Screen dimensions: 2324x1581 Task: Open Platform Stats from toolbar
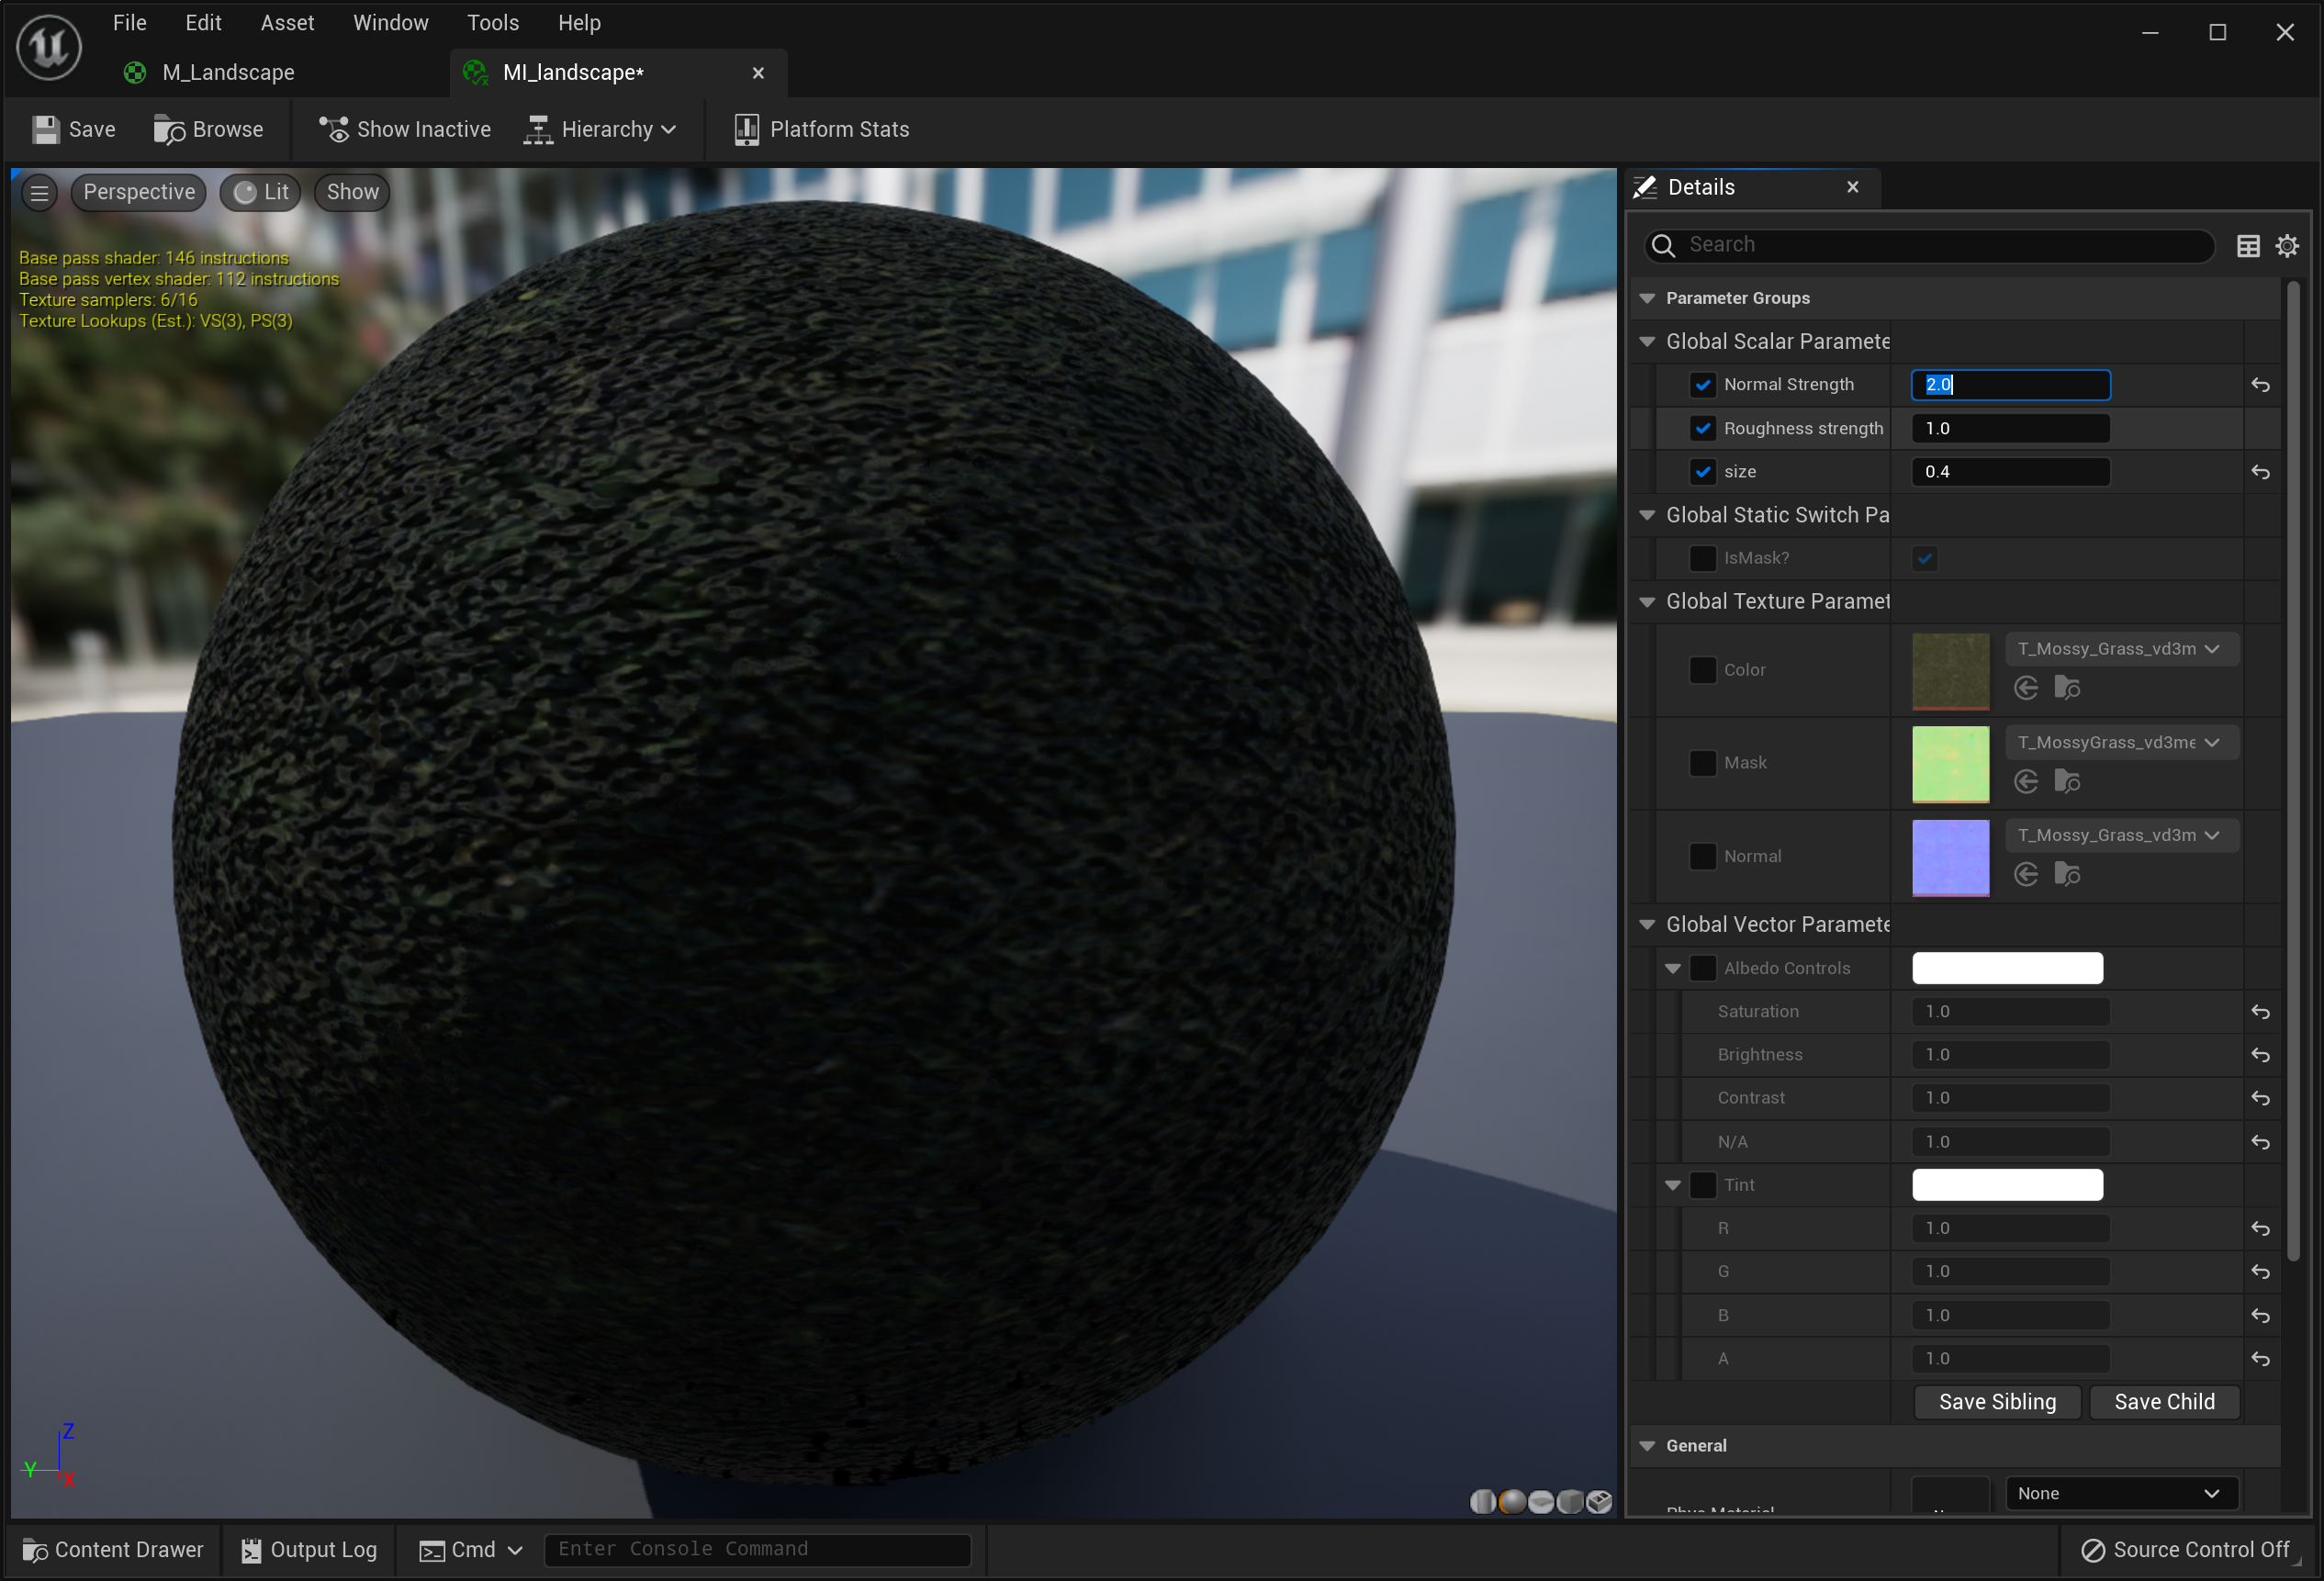click(x=822, y=129)
